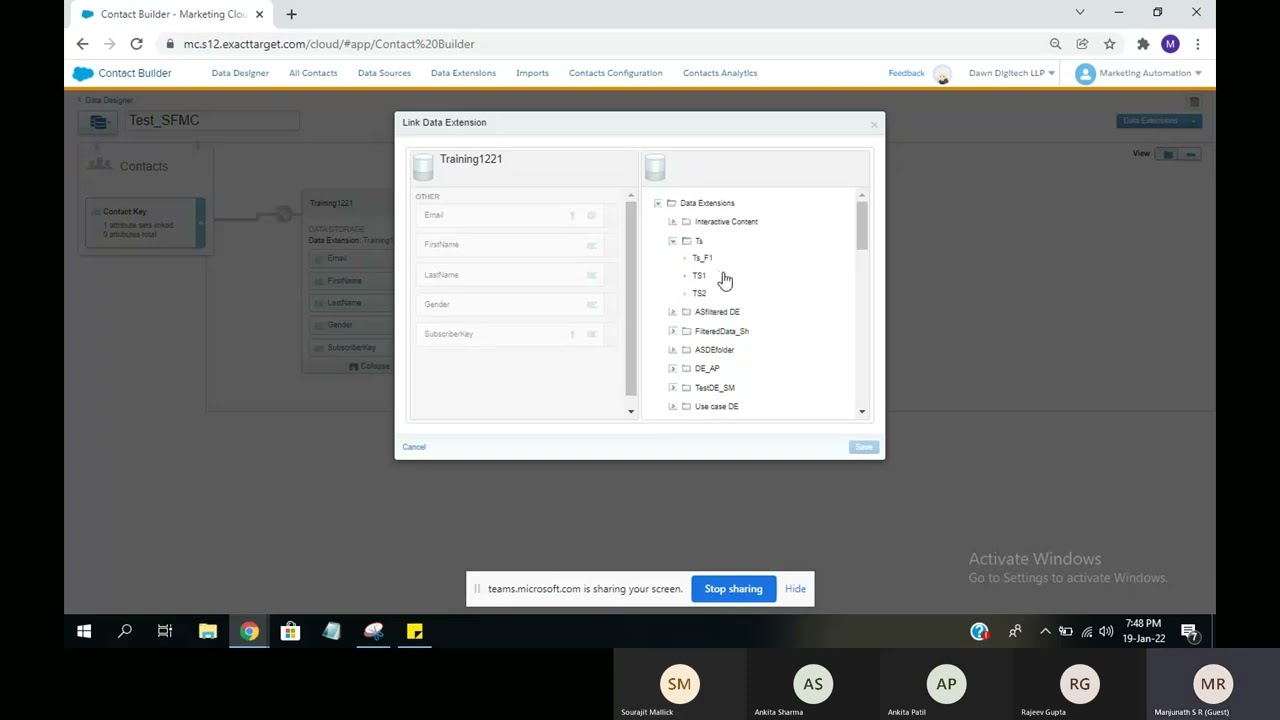
Task: Open the Data Extensions menu
Action: click(x=463, y=73)
